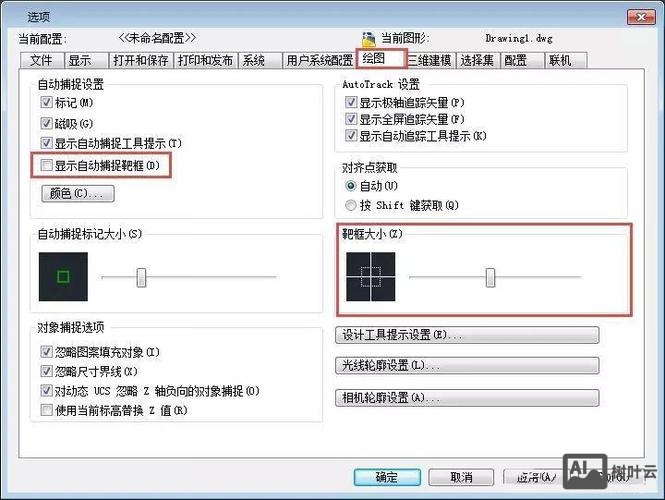Toggle 忽略图案填充对象(I) checkbox
665x500 pixels.
pos(46,352)
